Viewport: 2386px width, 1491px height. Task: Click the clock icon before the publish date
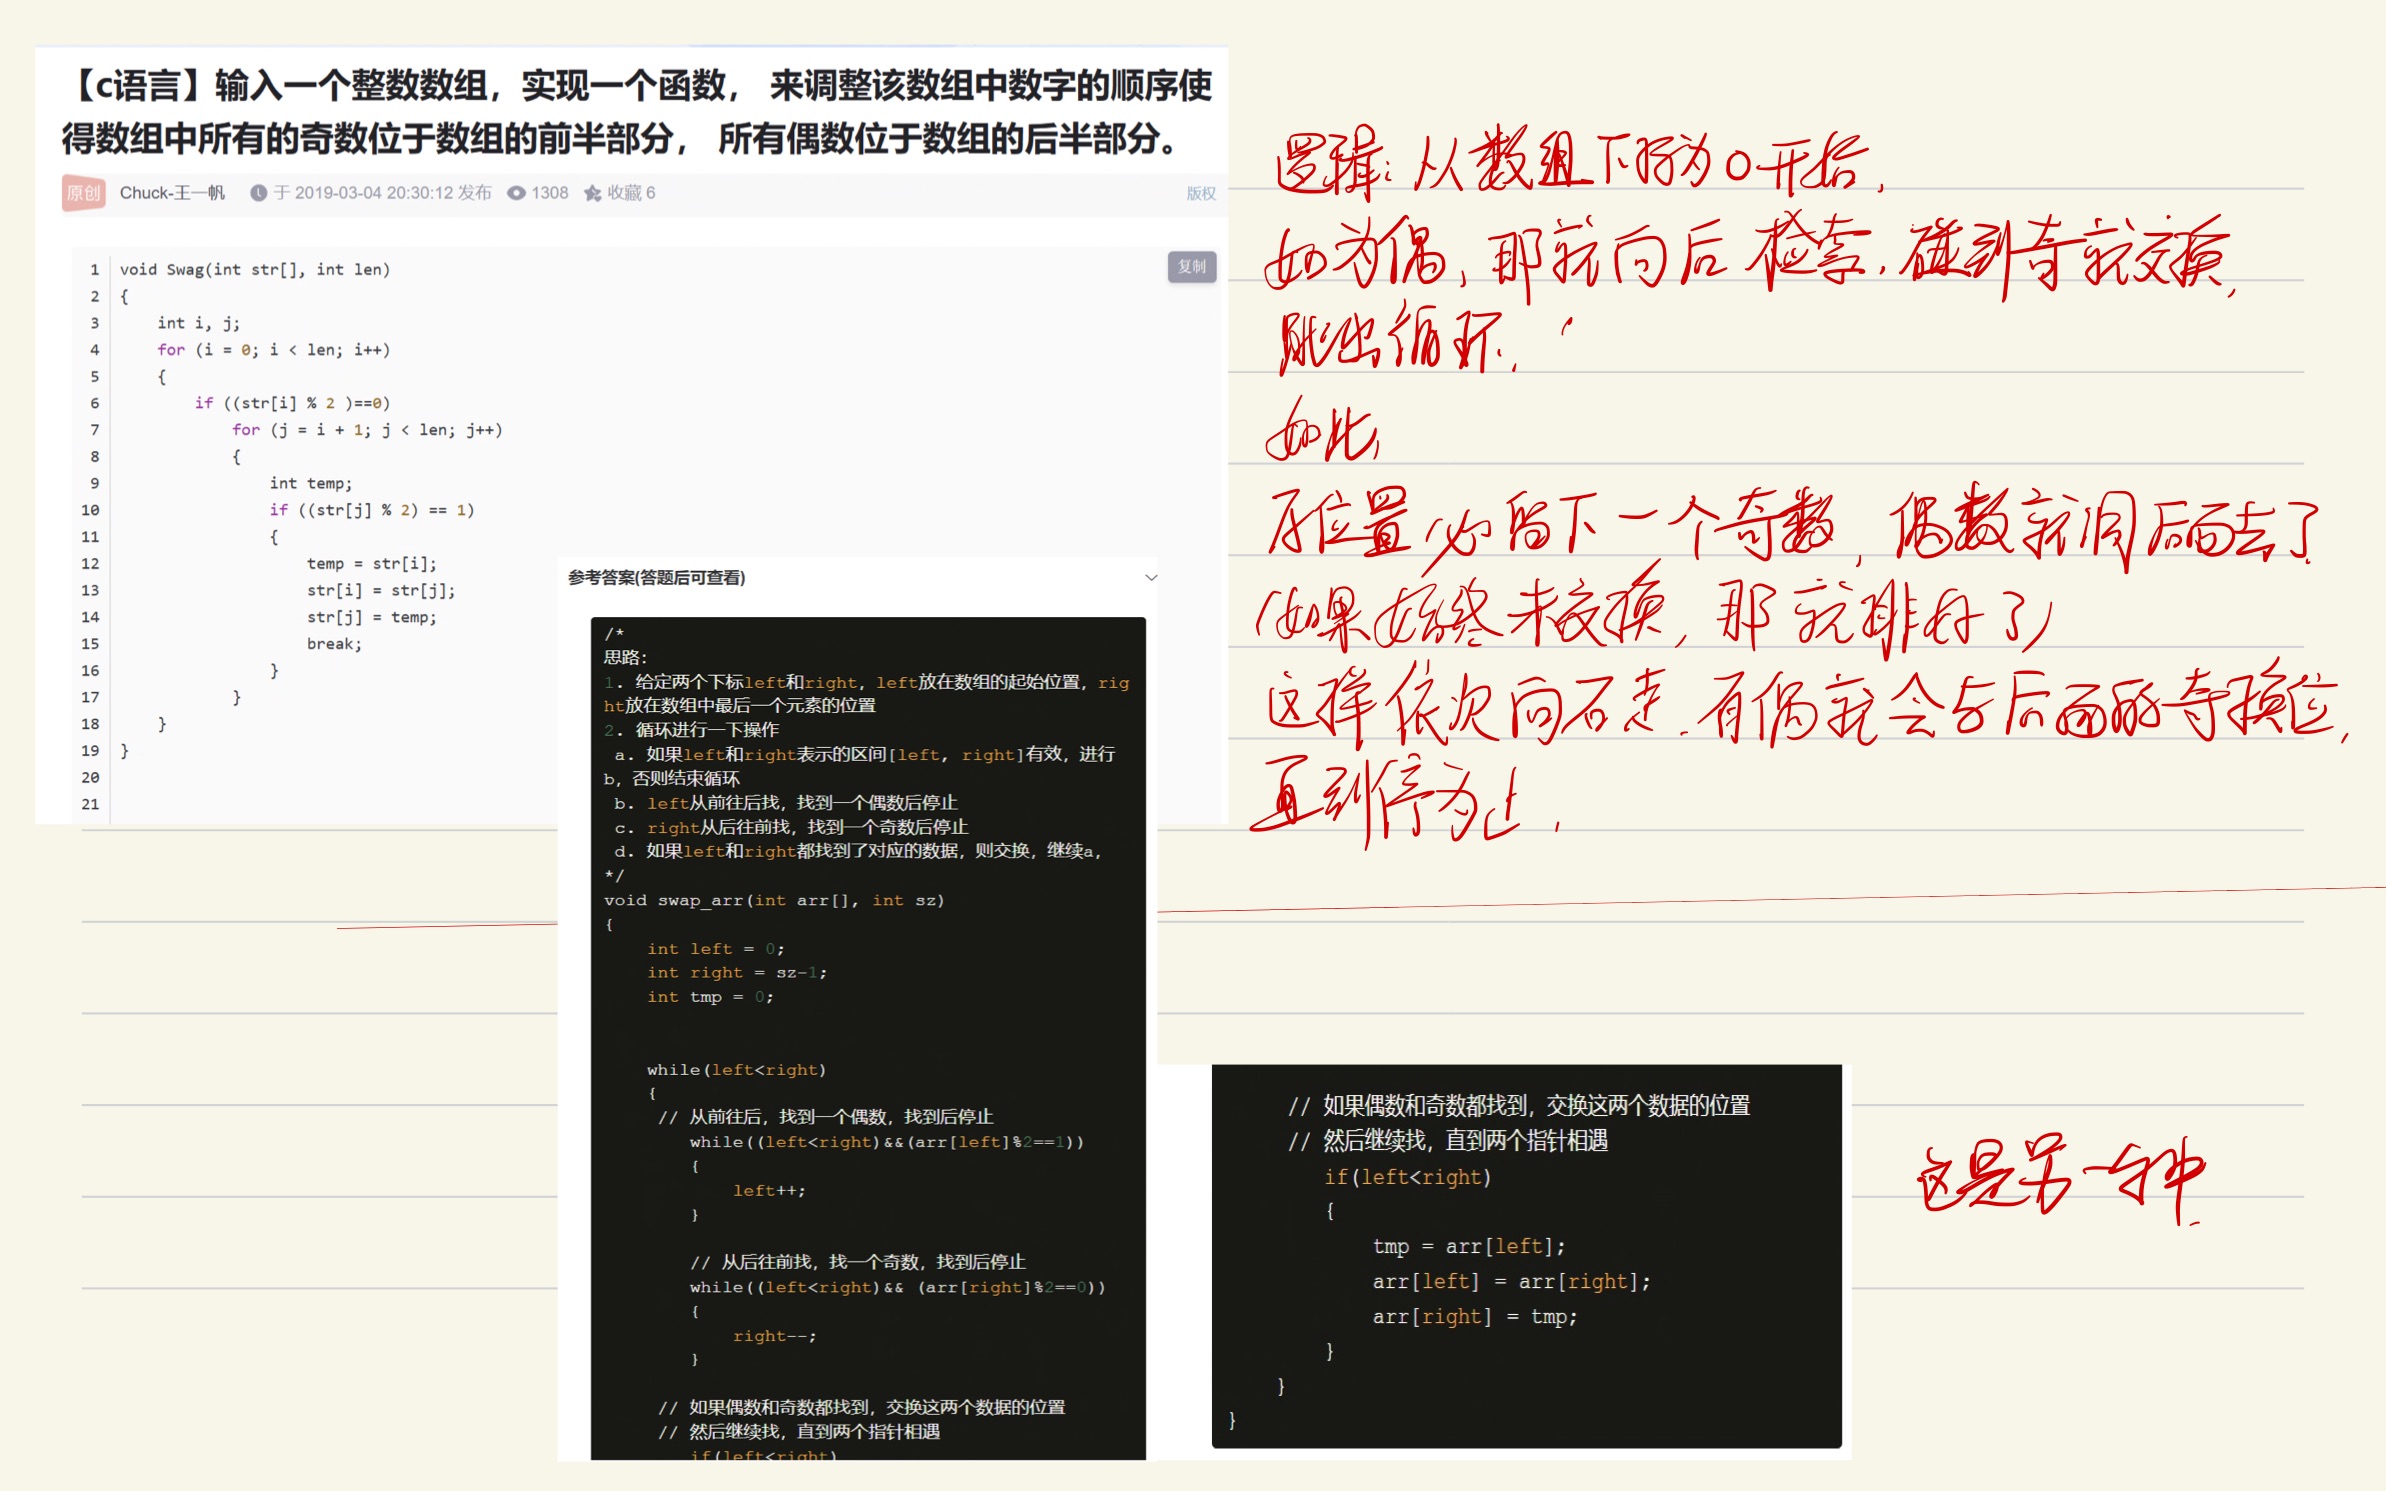(258, 193)
